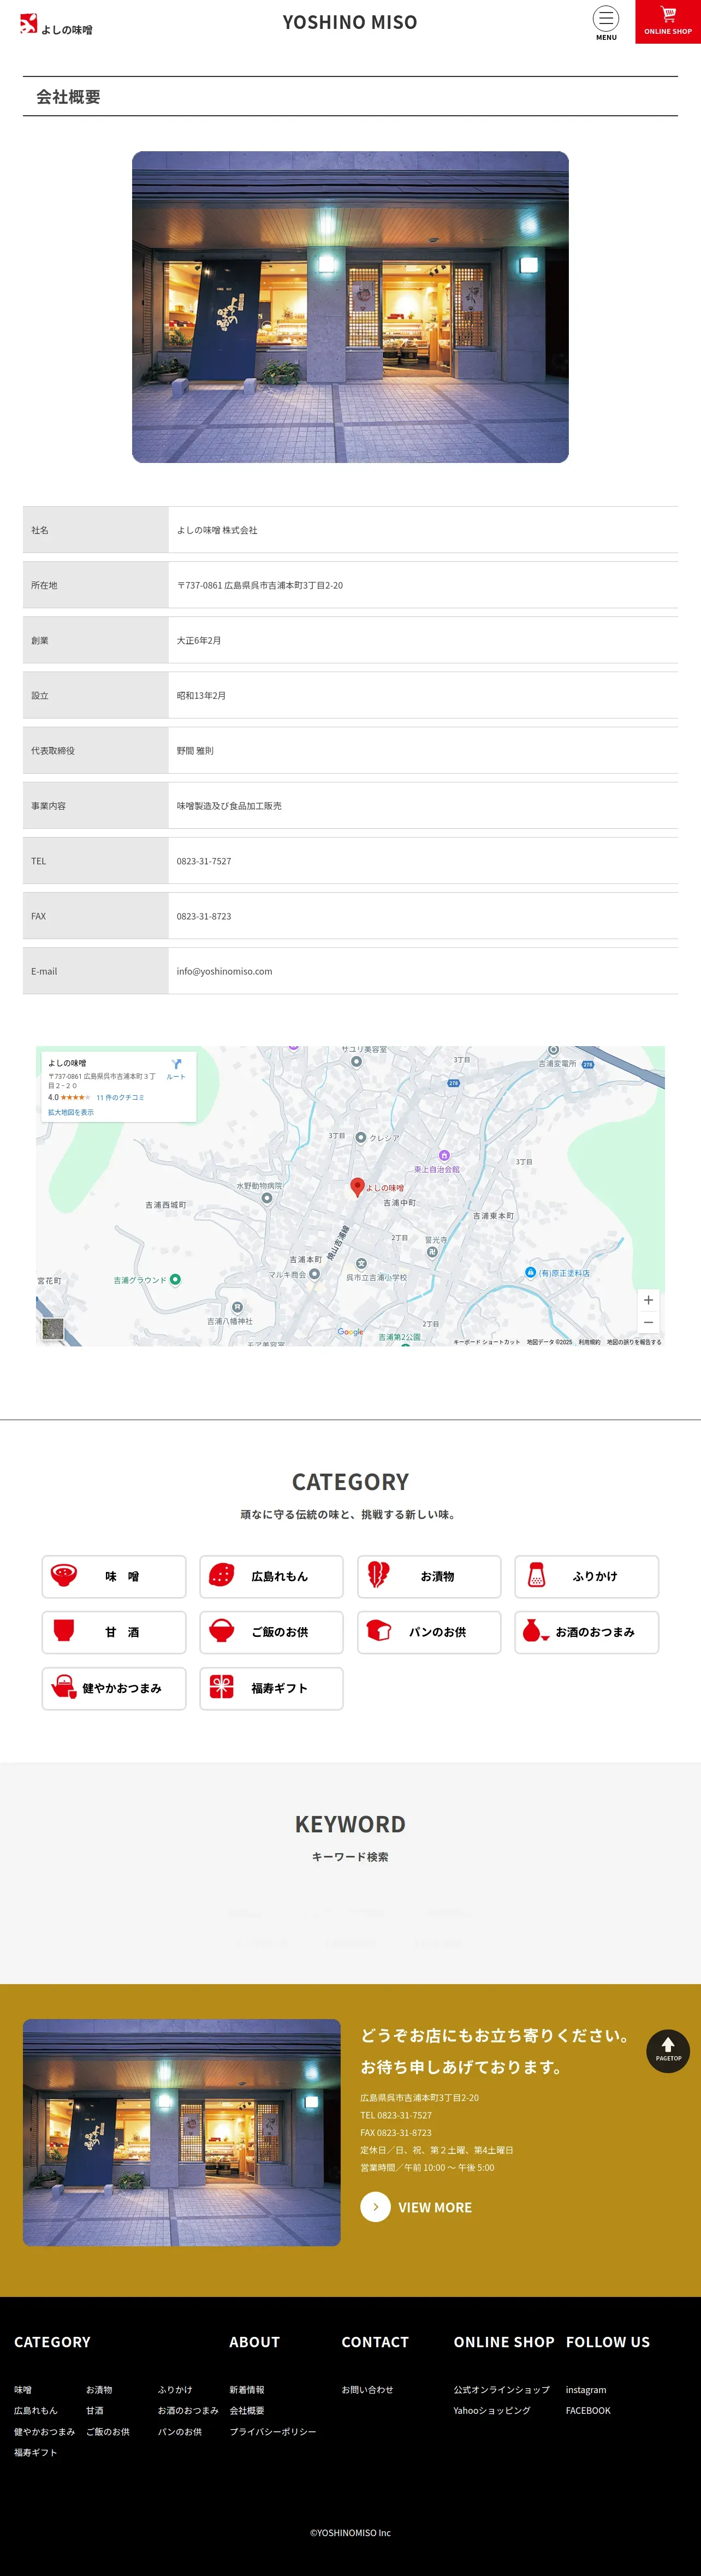
Task: Go to 会社概要 in the footer
Action: (247, 2410)
